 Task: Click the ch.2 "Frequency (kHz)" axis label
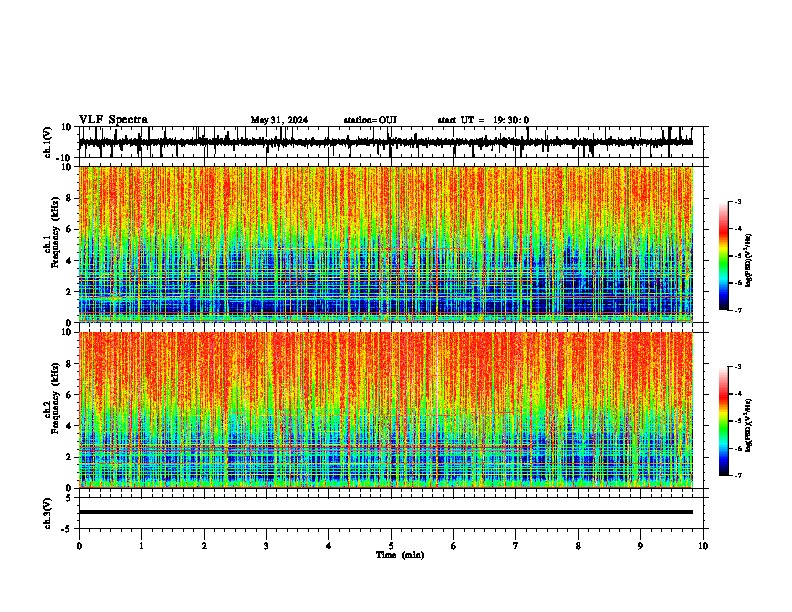tap(56, 398)
